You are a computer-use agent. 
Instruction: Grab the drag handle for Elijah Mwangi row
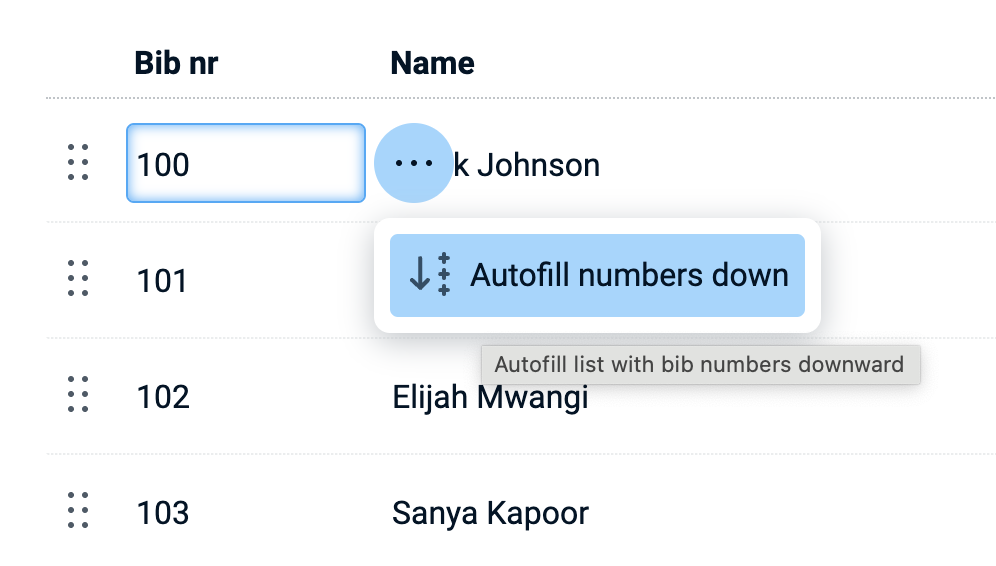78,396
